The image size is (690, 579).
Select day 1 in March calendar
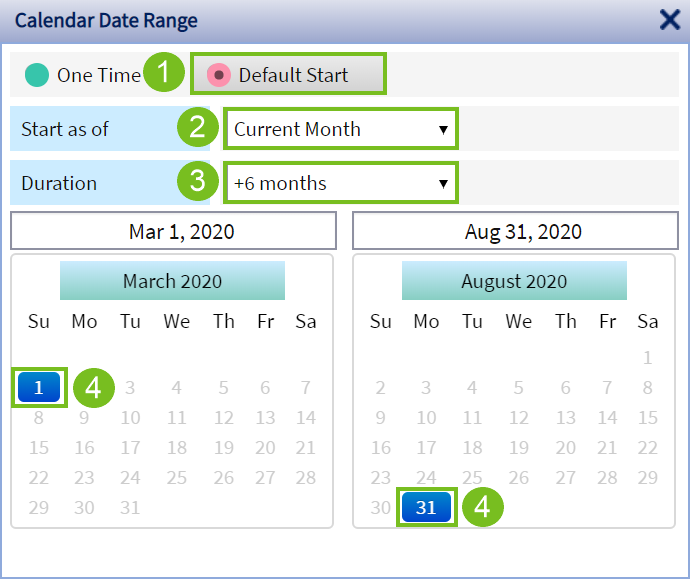[x=39, y=387]
